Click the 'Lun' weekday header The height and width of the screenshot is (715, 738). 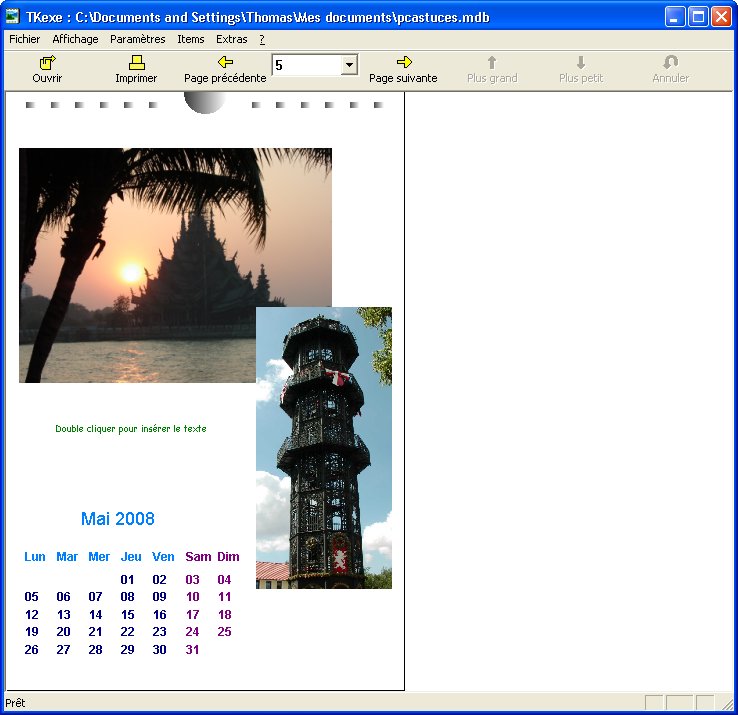[x=35, y=557]
